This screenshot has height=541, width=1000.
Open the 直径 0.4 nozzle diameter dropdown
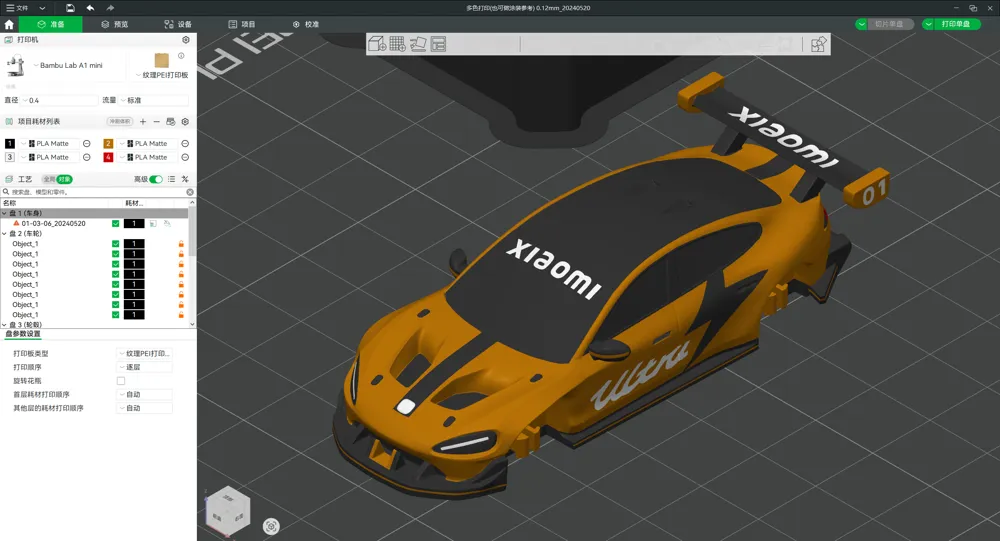(x=59, y=100)
